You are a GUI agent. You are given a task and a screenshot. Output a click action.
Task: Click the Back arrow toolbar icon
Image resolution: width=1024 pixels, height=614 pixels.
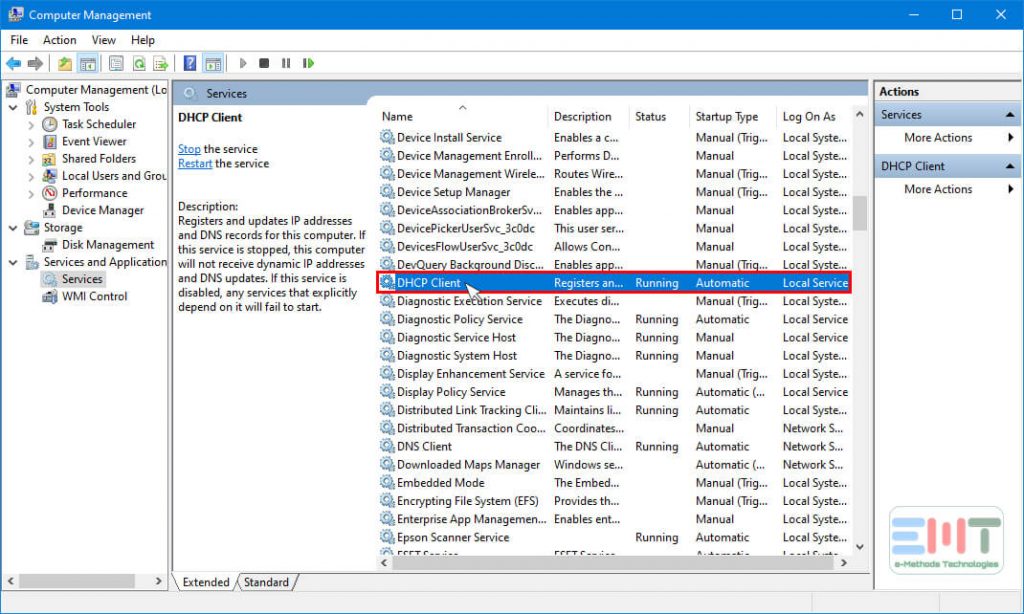click(13, 63)
